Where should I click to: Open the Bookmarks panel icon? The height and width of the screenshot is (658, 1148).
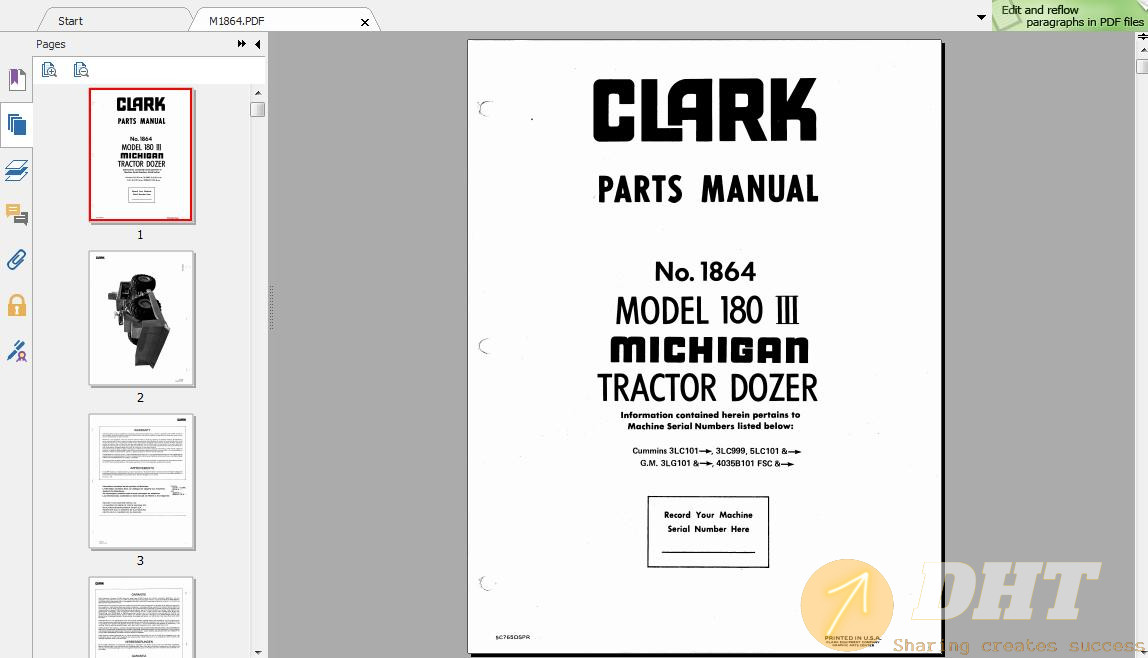(17, 79)
